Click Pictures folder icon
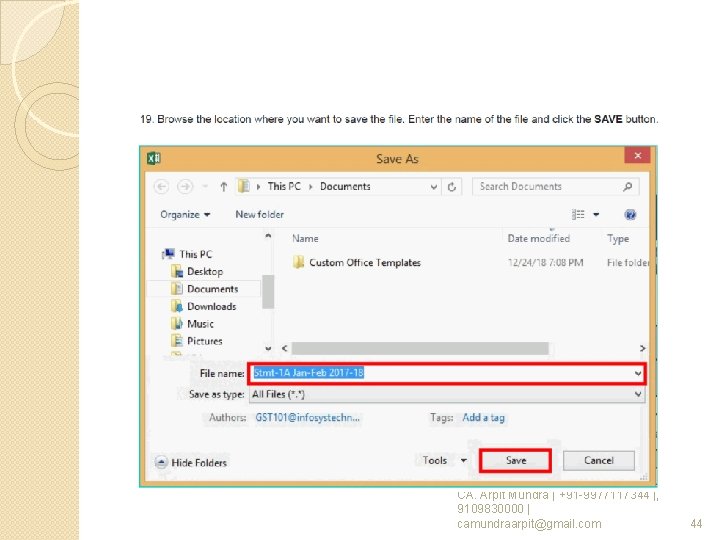720x540 pixels. point(177,341)
